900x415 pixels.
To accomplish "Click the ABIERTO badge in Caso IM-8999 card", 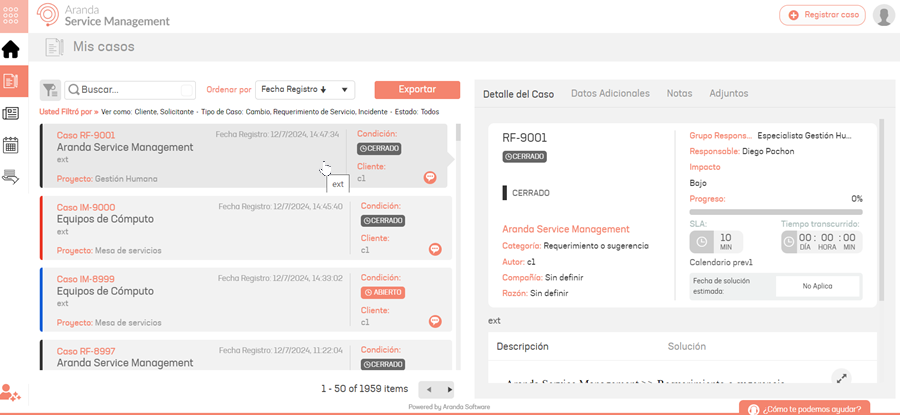I will pyautogui.click(x=383, y=293).
